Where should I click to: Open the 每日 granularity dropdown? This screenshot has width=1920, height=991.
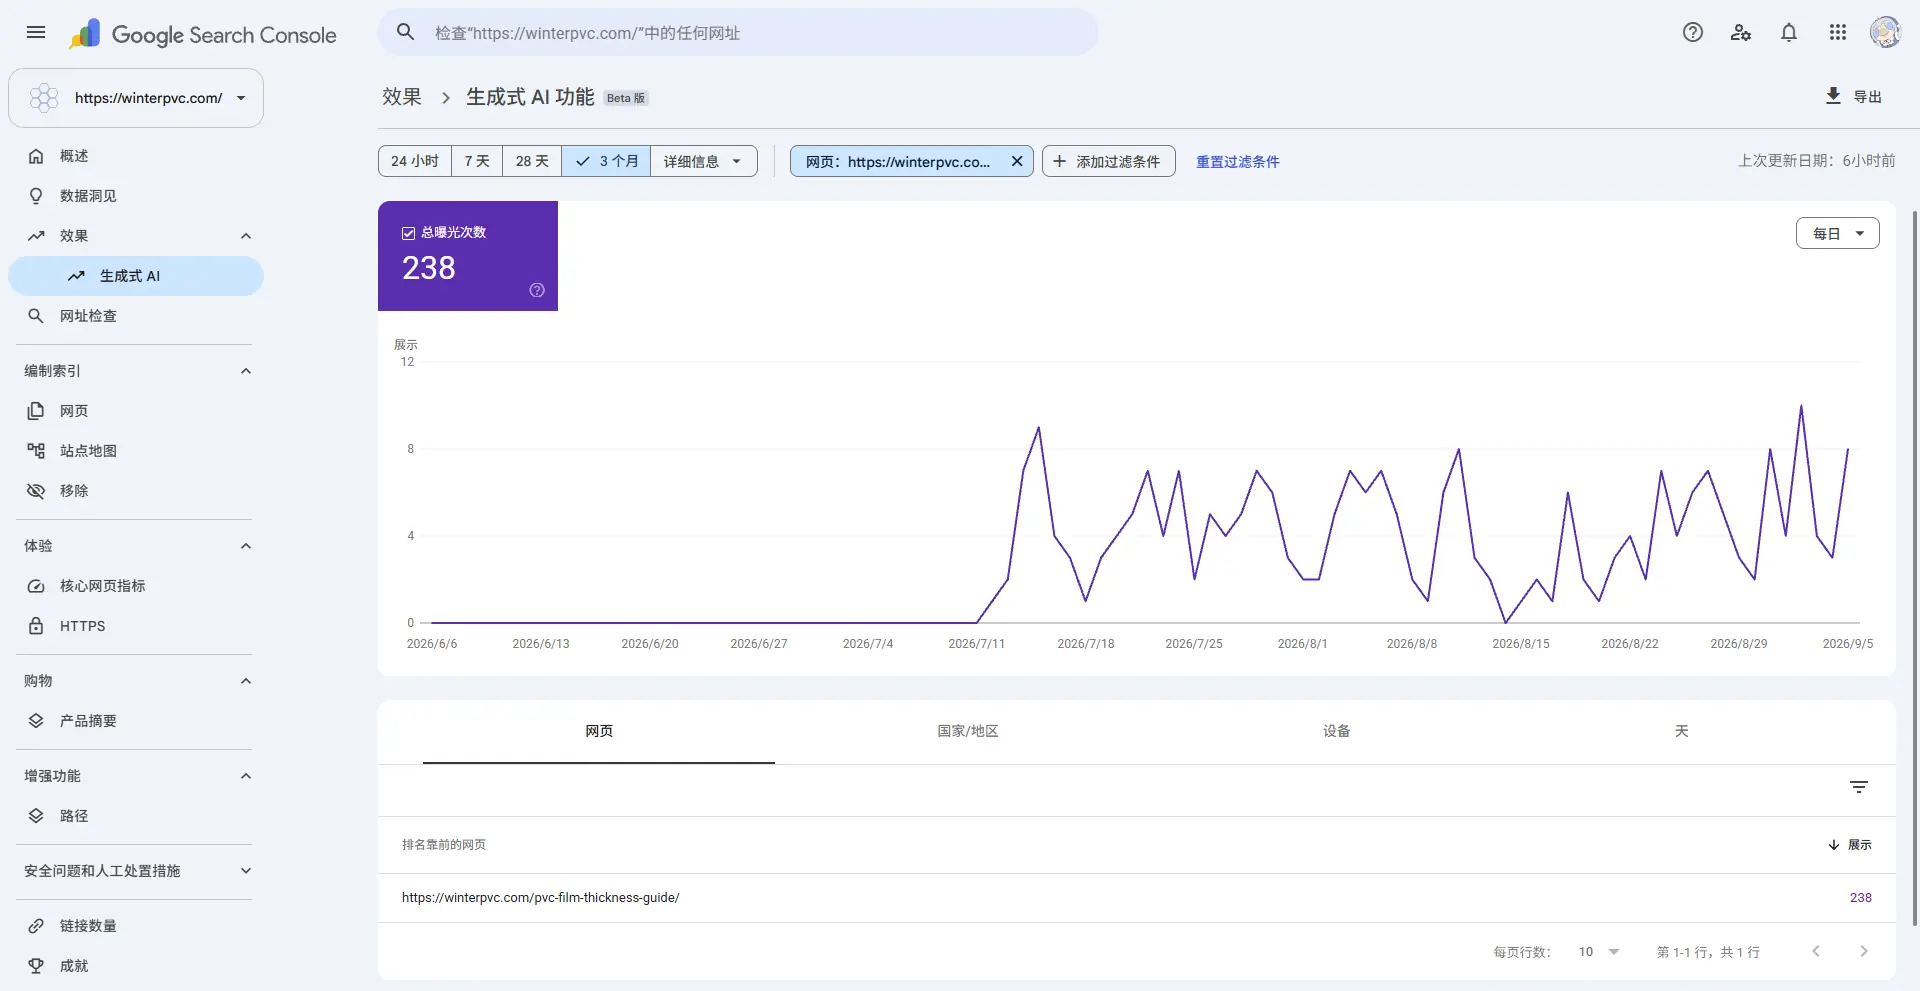point(1838,233)
